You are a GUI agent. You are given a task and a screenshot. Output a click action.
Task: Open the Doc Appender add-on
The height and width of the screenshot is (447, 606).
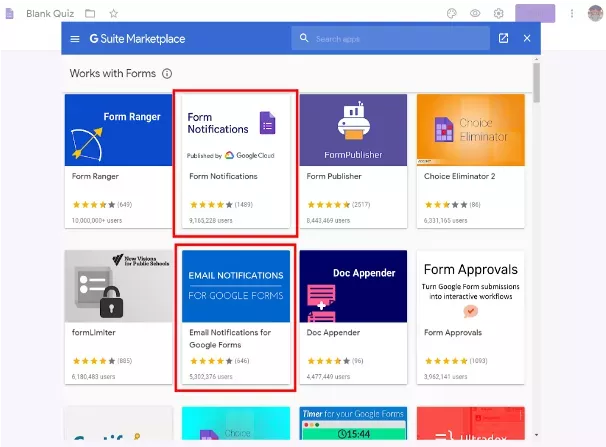tap(353, 315)
